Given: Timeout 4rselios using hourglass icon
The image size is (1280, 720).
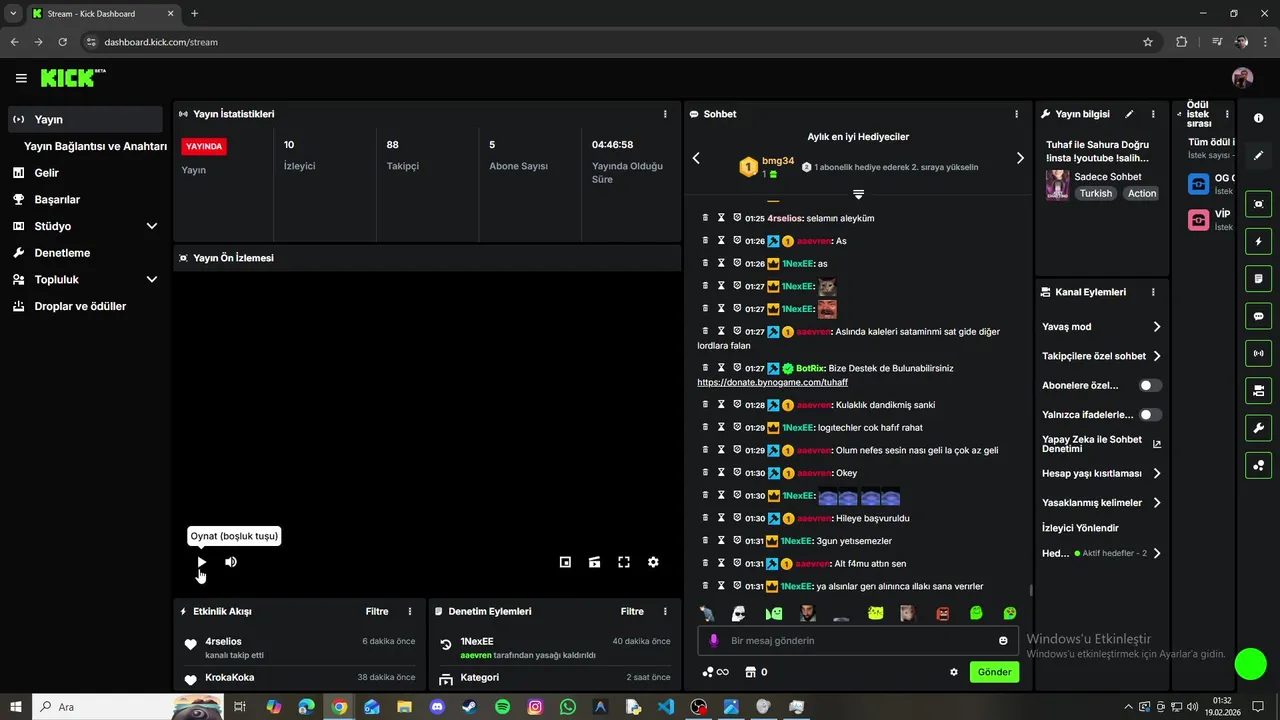Looking at the screenshot, I should 721,218.
